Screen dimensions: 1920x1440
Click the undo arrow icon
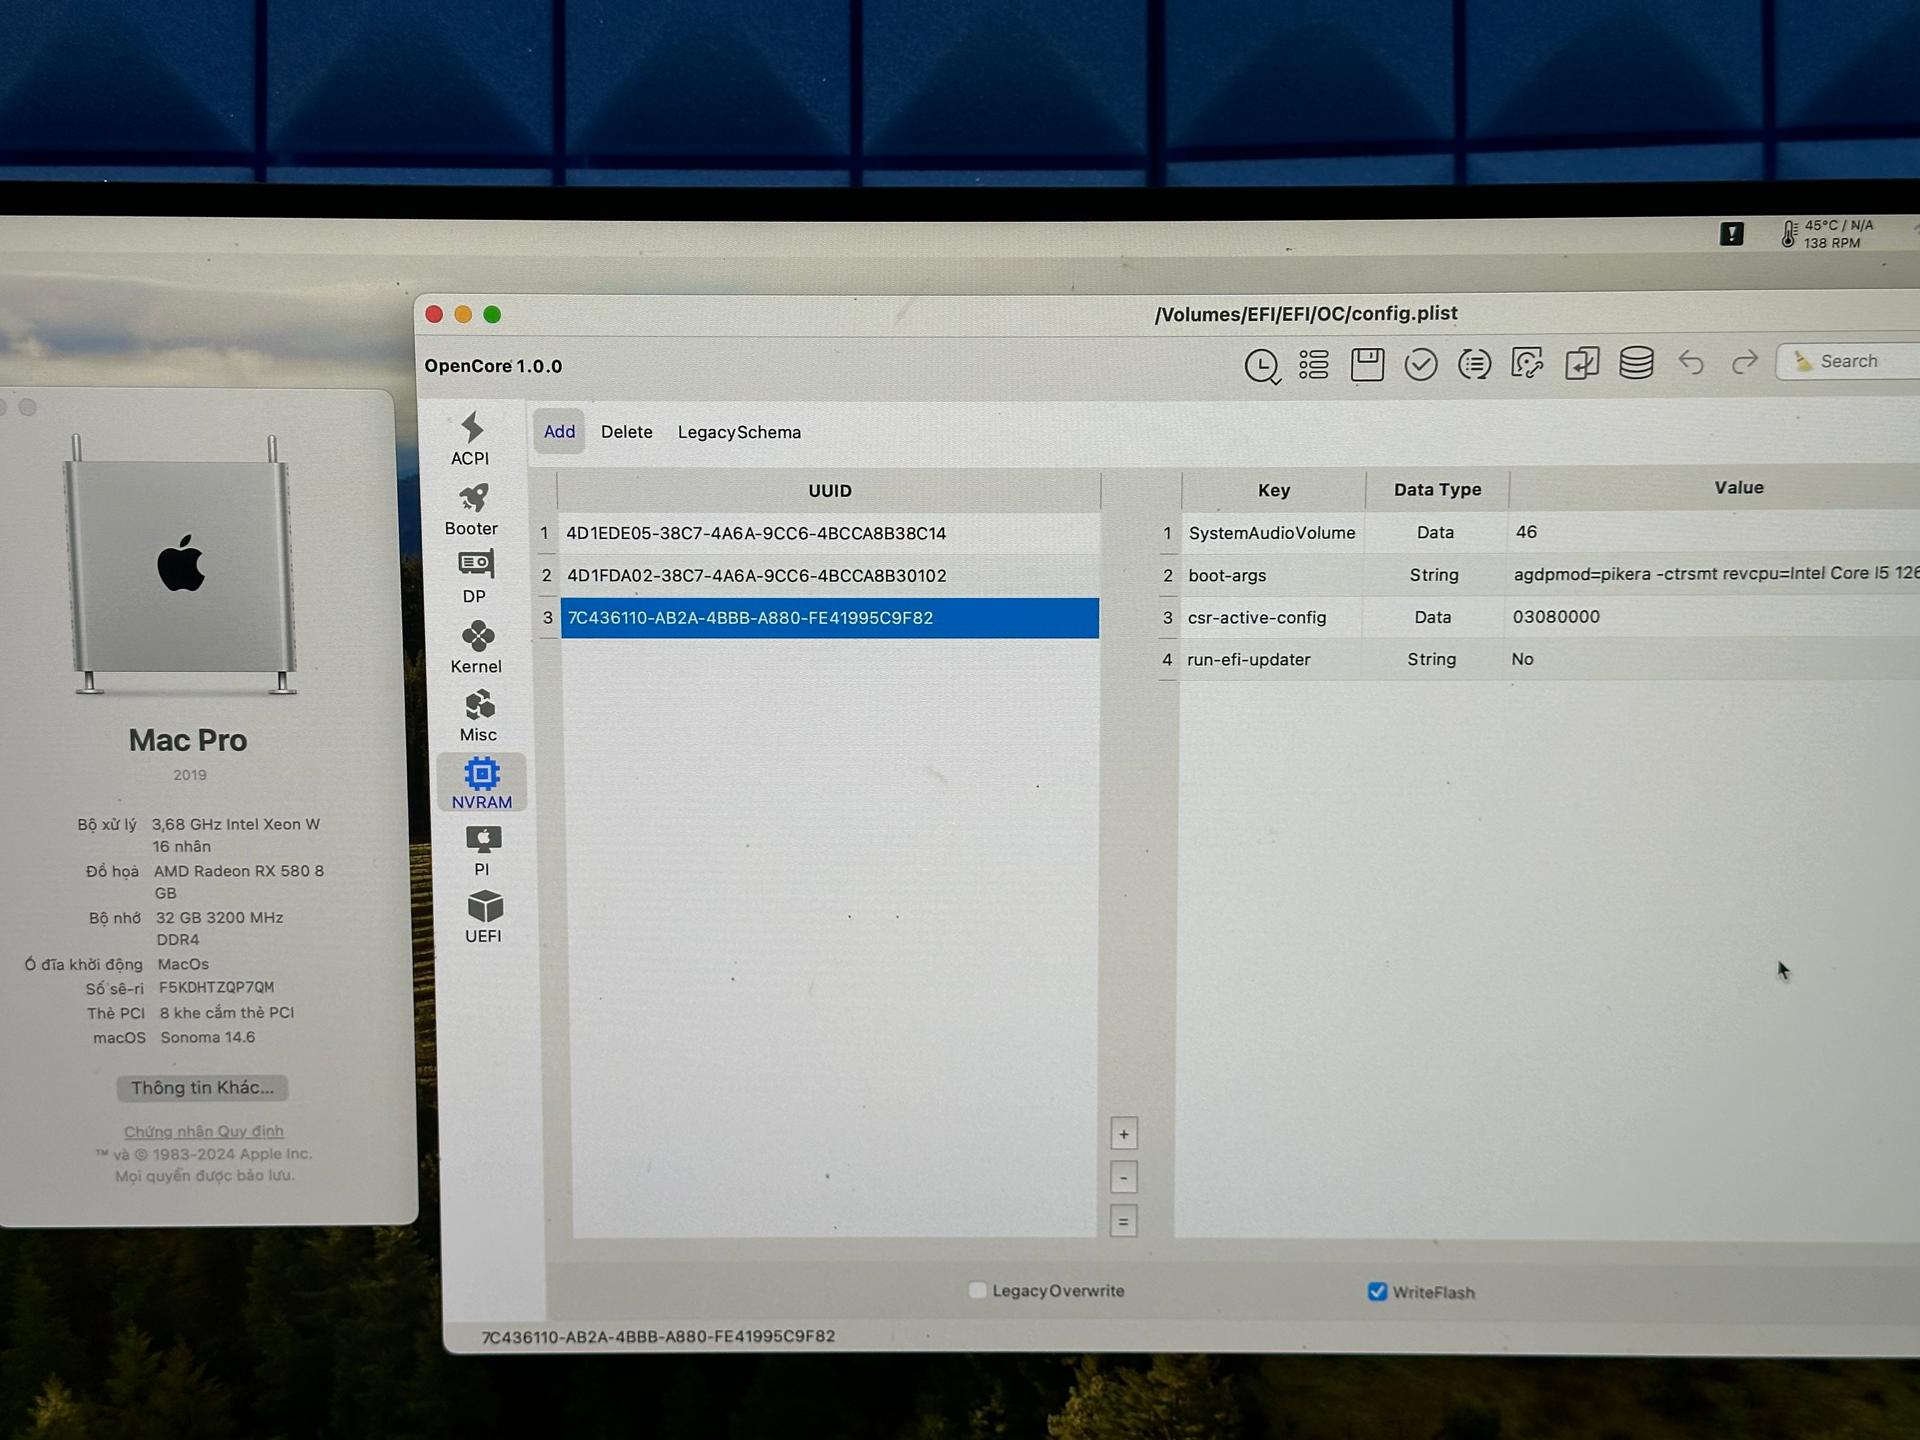tap(1691, 362)
